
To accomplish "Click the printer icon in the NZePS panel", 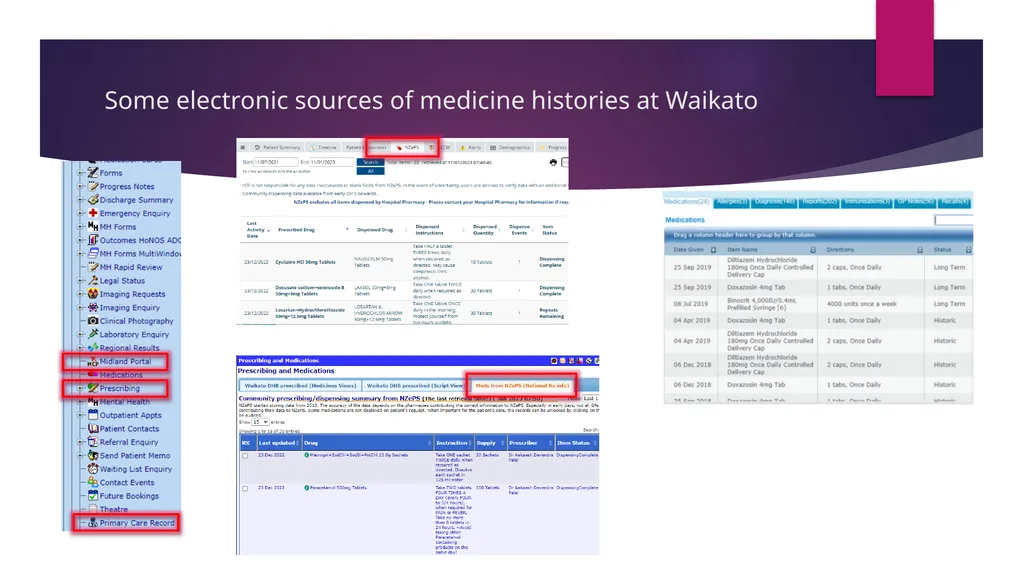I will point(553,162).
